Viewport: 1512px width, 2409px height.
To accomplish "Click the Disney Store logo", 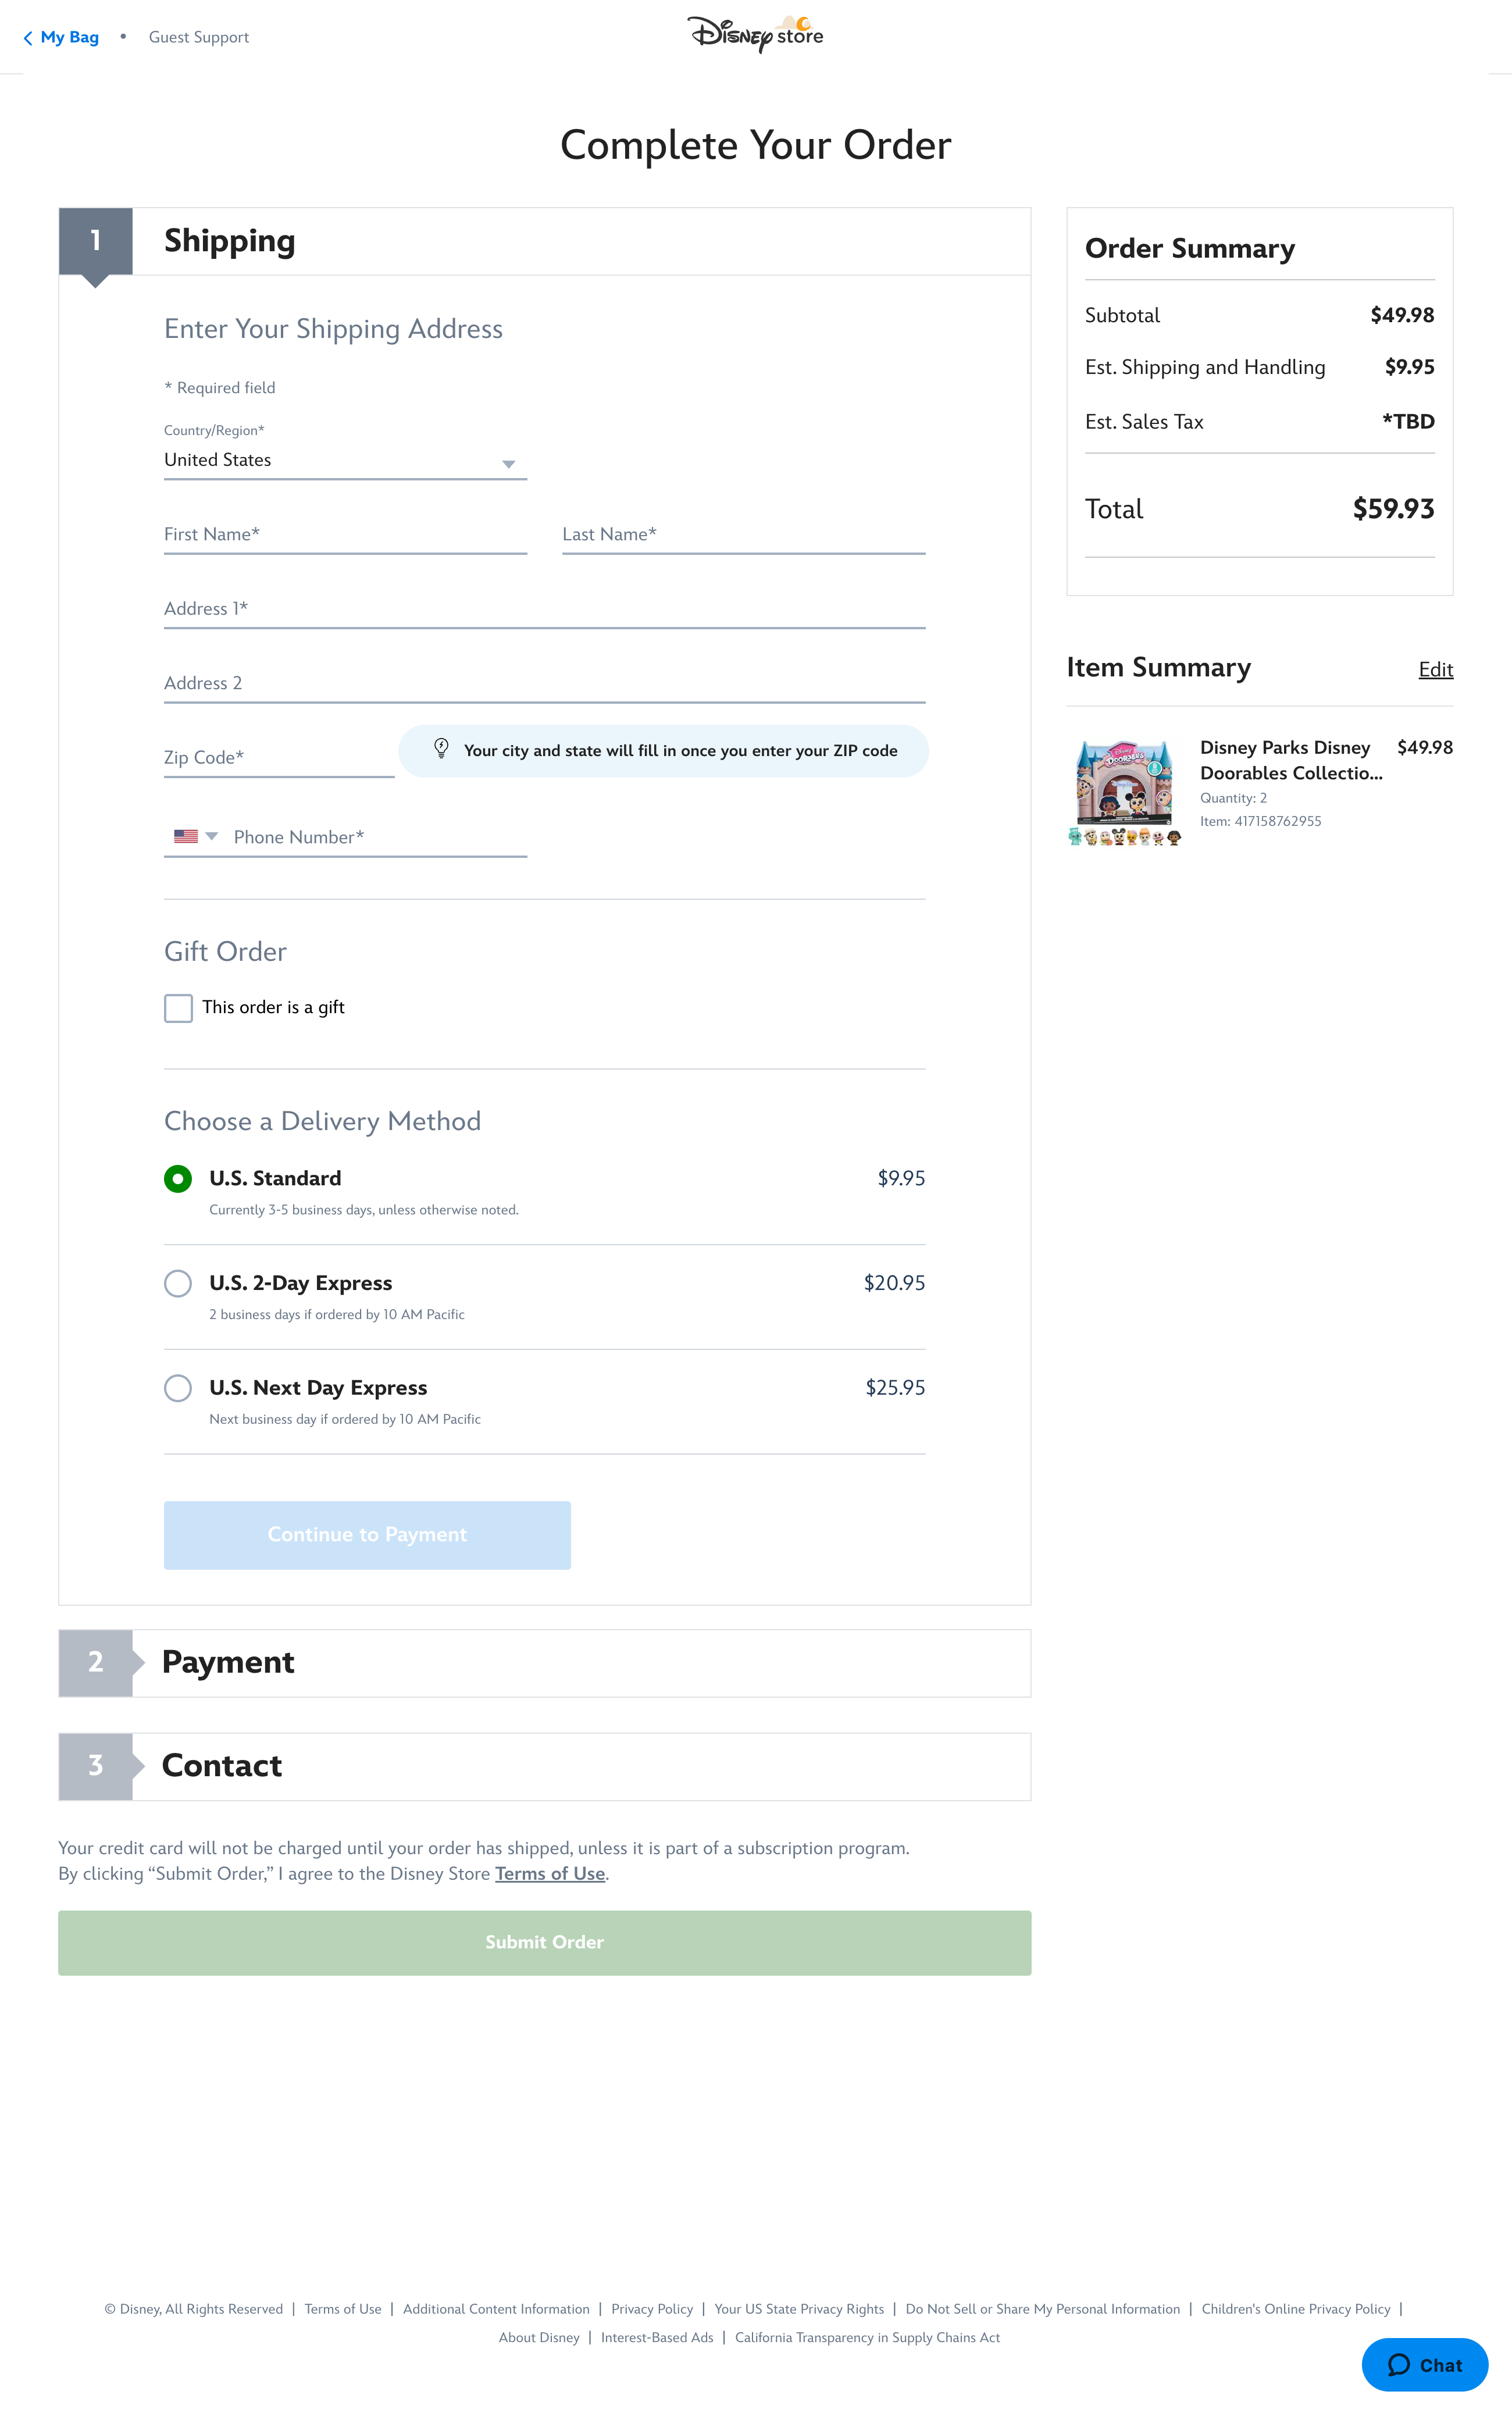I will click(x=755, y=34).
